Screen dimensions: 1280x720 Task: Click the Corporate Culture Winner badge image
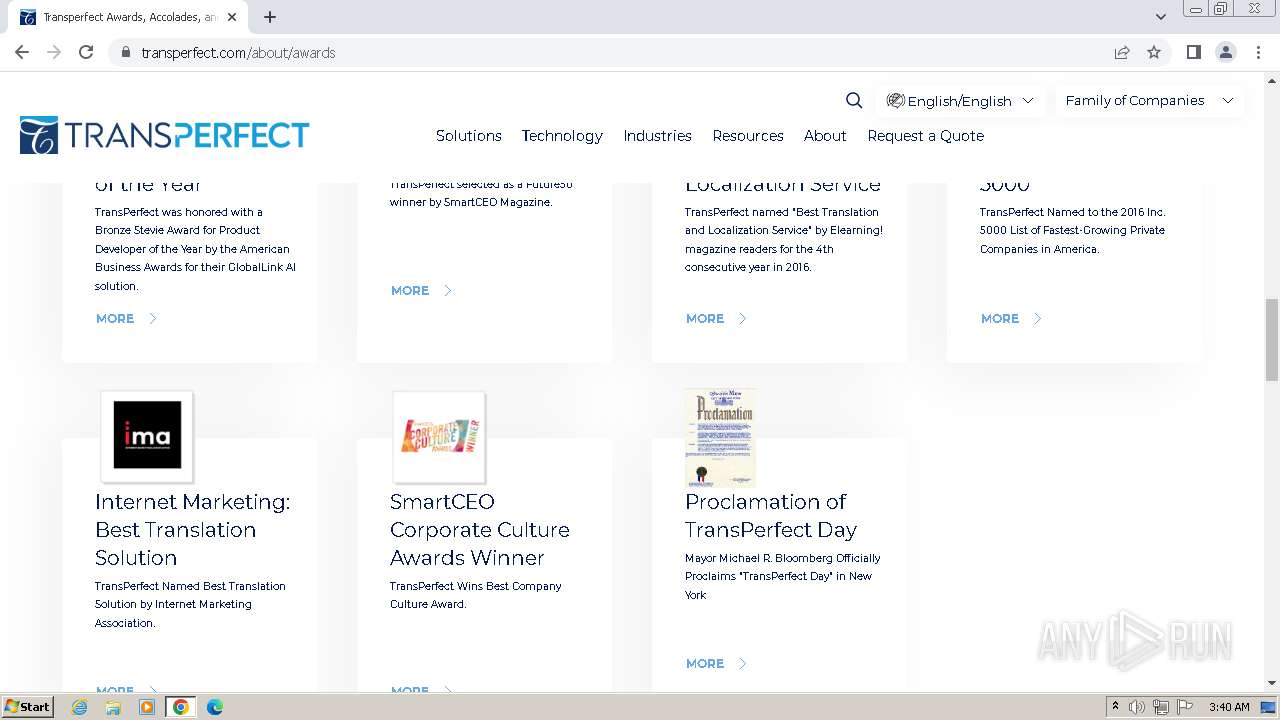(x=439, y=436)
